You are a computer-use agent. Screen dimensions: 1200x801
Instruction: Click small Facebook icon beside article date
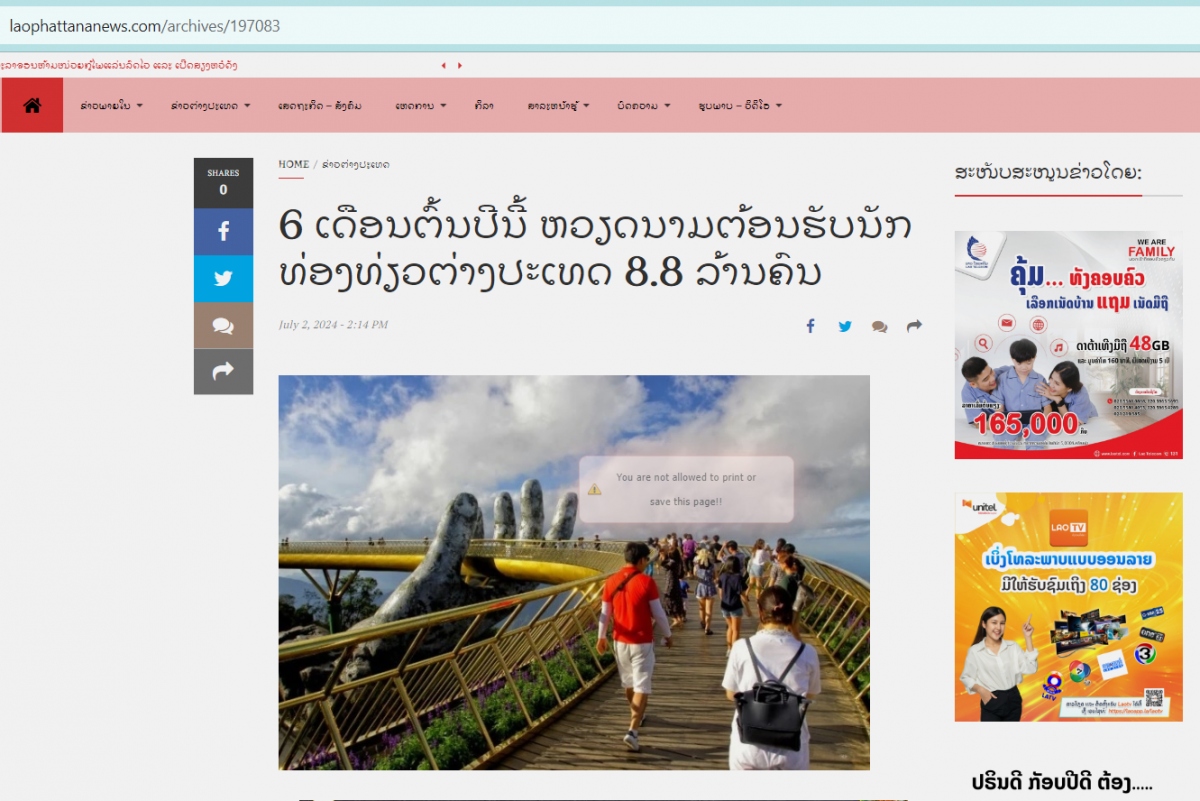click(811, 326)
